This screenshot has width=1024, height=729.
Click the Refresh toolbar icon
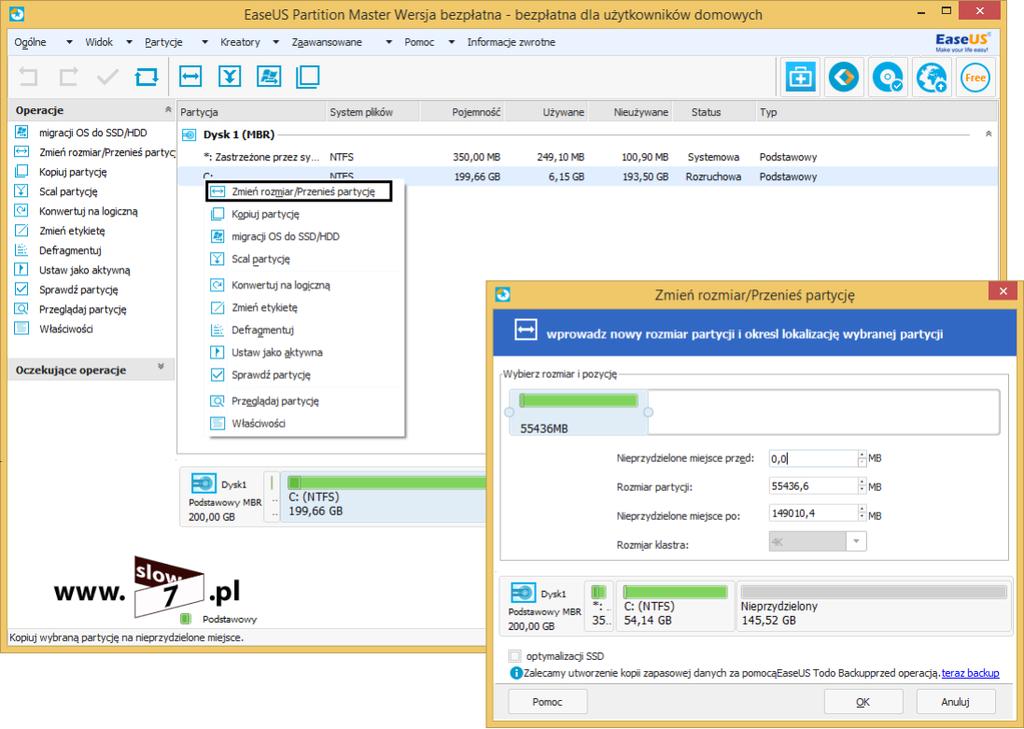(x=146, y=77)
